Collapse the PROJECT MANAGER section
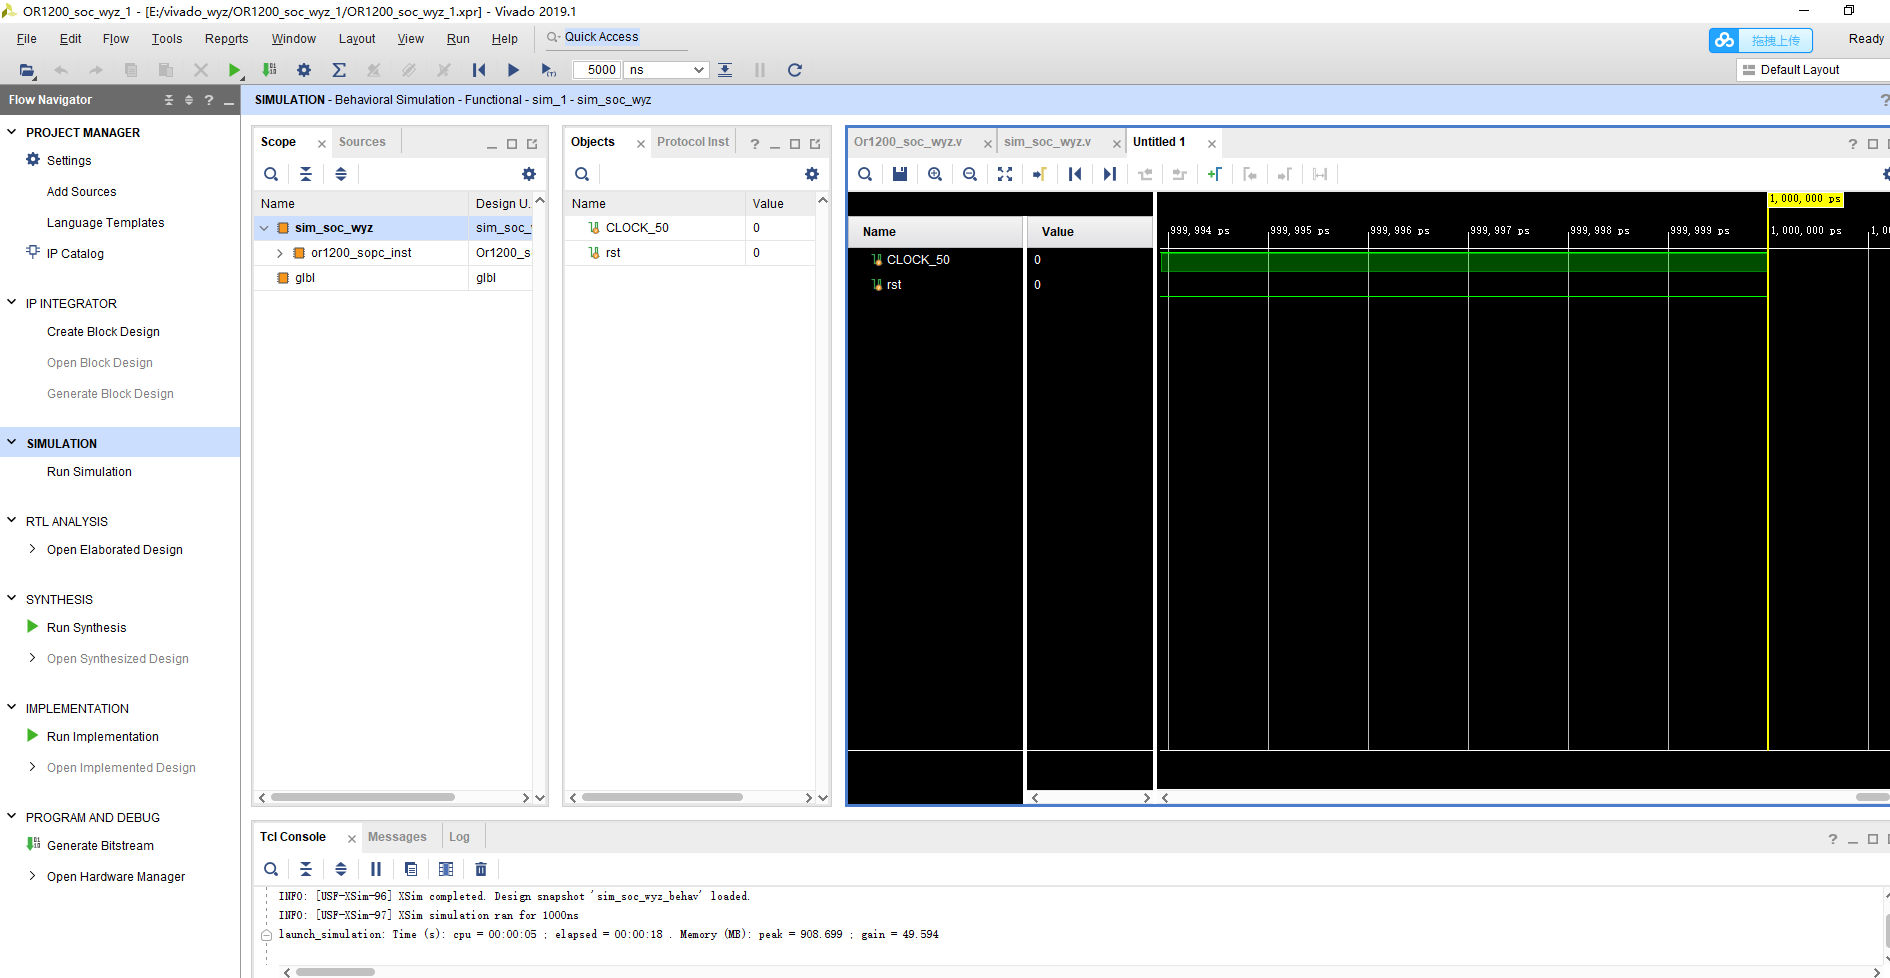 tap(11, 132)
